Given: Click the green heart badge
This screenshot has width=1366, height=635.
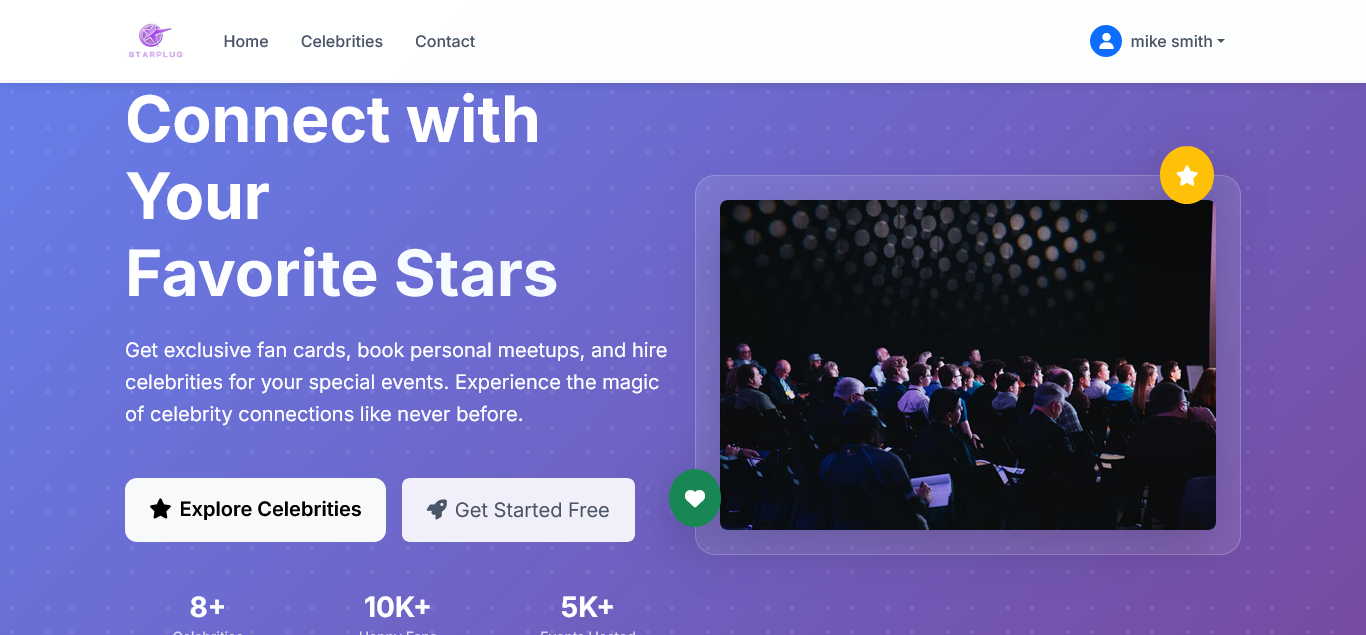Looking at the screenshot, I should click(x=695, y=498).
